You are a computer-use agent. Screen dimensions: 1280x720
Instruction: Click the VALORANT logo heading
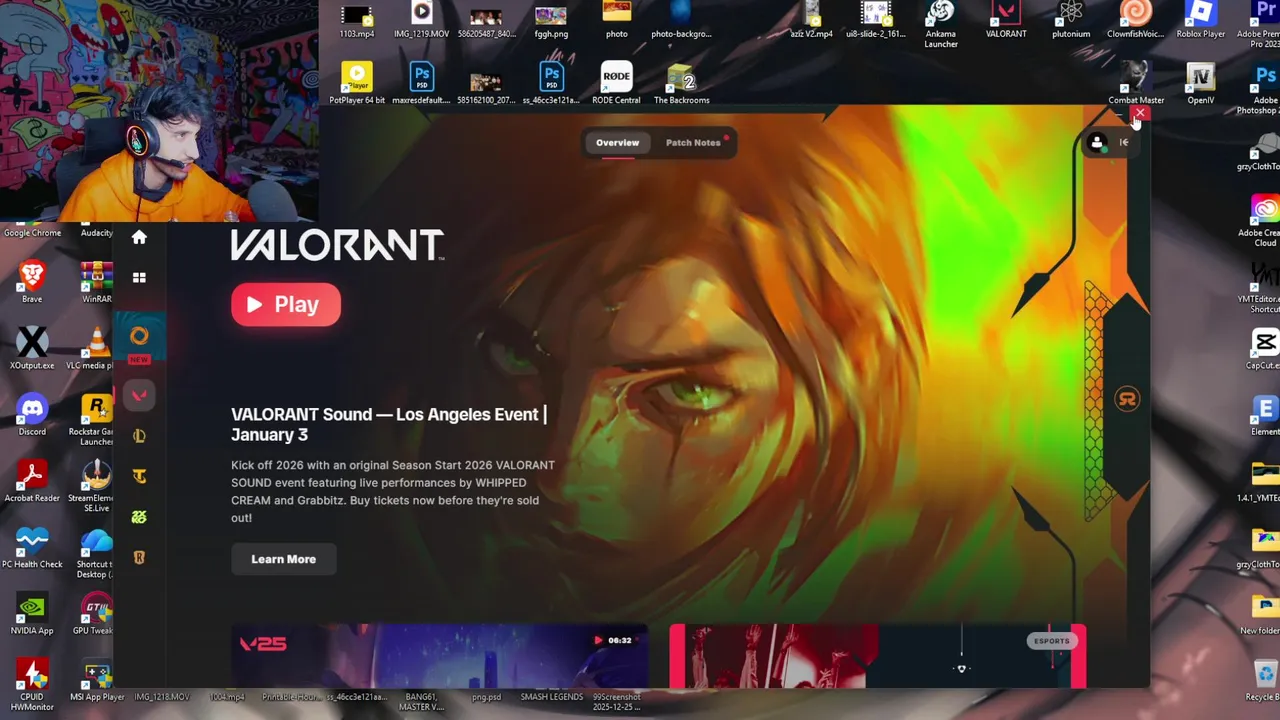[x=338, y=245]
